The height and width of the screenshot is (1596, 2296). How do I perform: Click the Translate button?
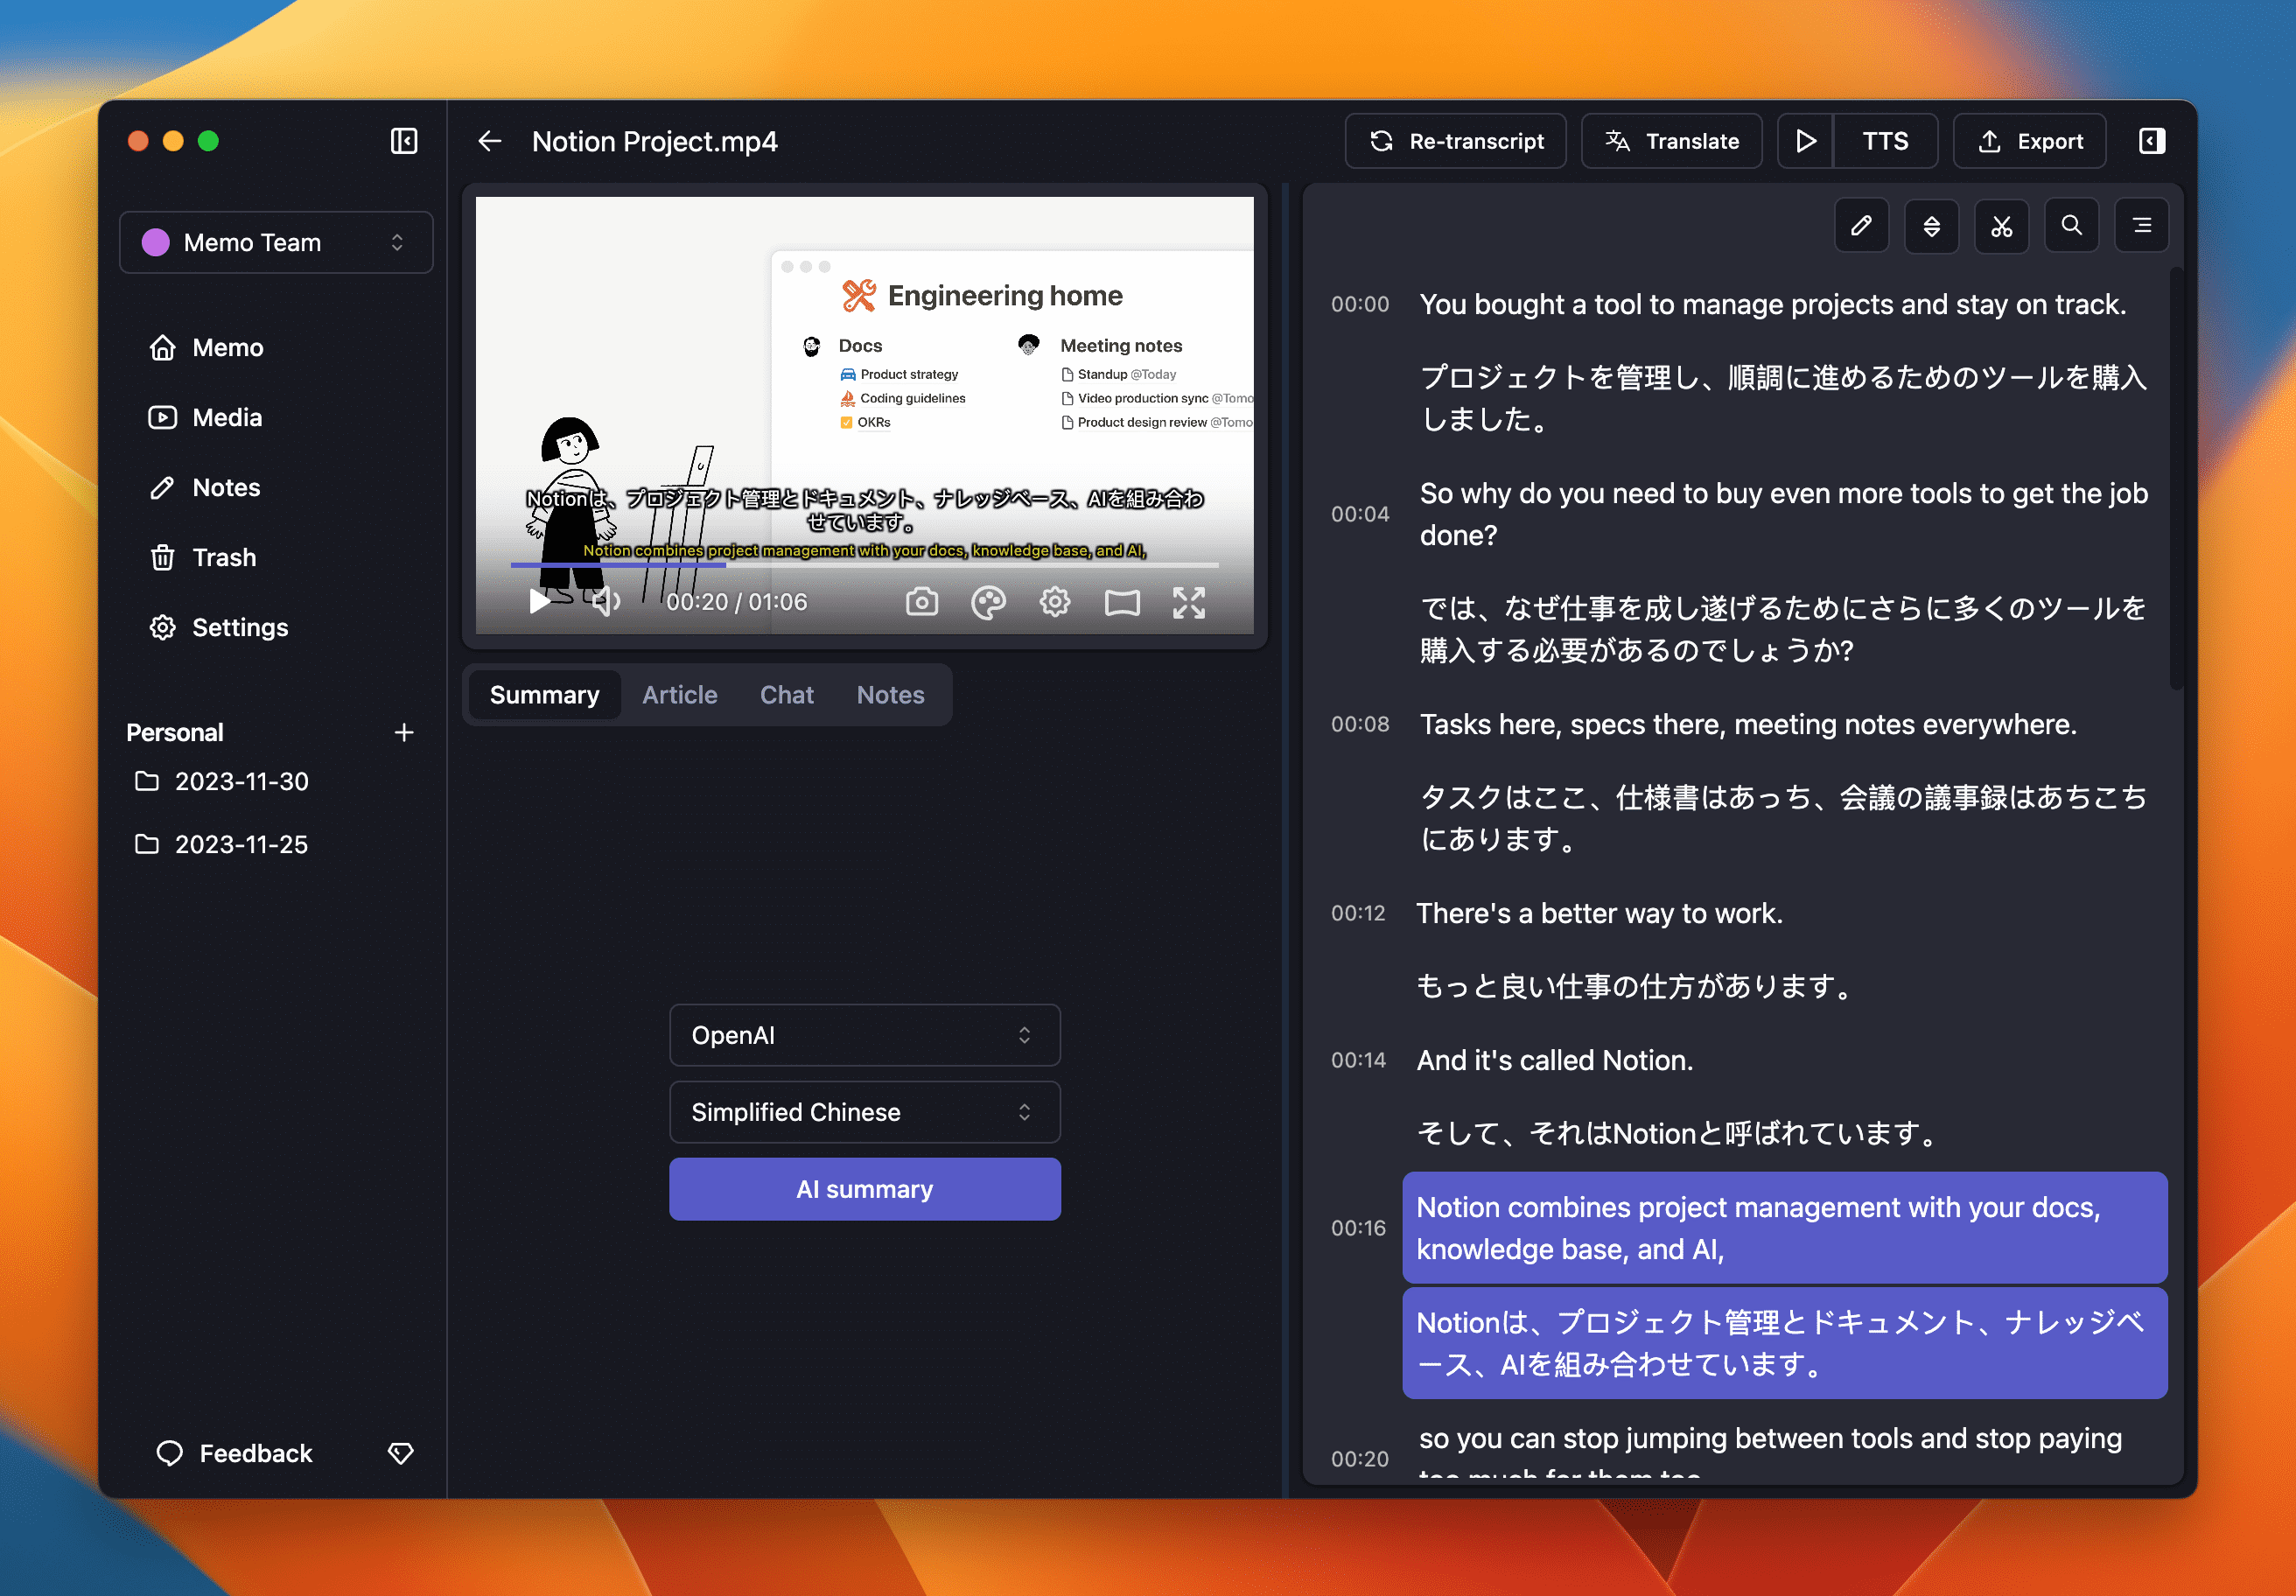(1668, 141)
